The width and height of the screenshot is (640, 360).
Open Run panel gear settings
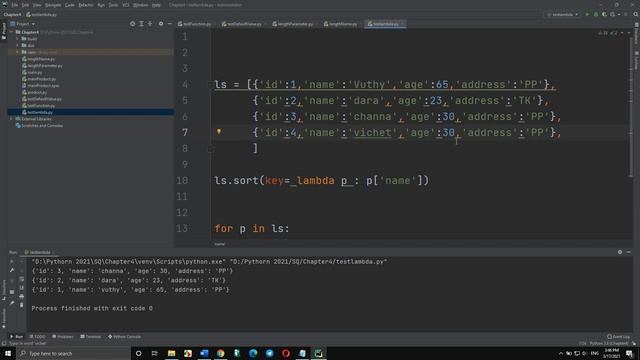pyautogui.click(x=620, y=252)
